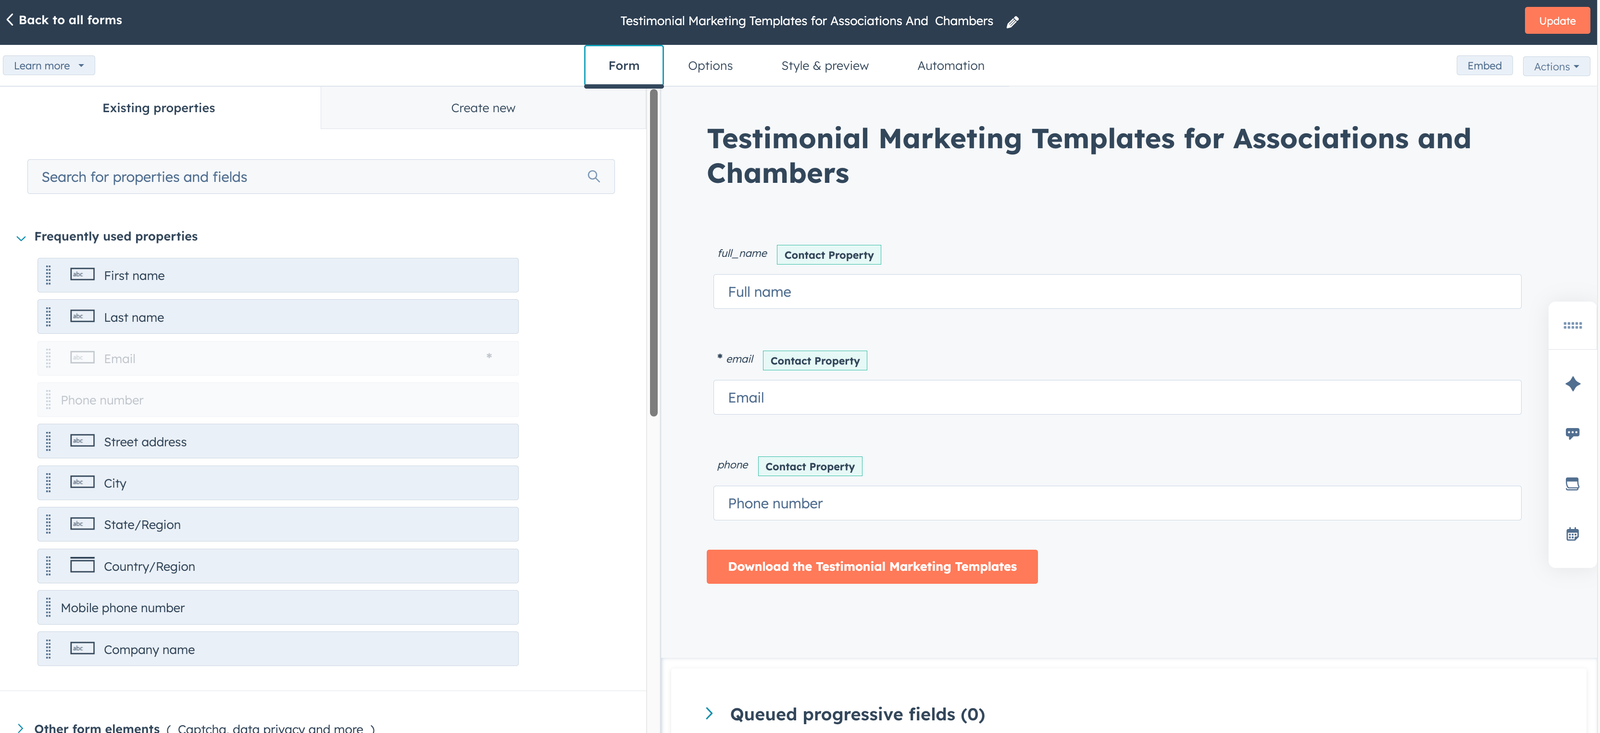Viewport: 1600px width, 733px height.
Task: Click the Embed button
Action: pos(1485,66)
